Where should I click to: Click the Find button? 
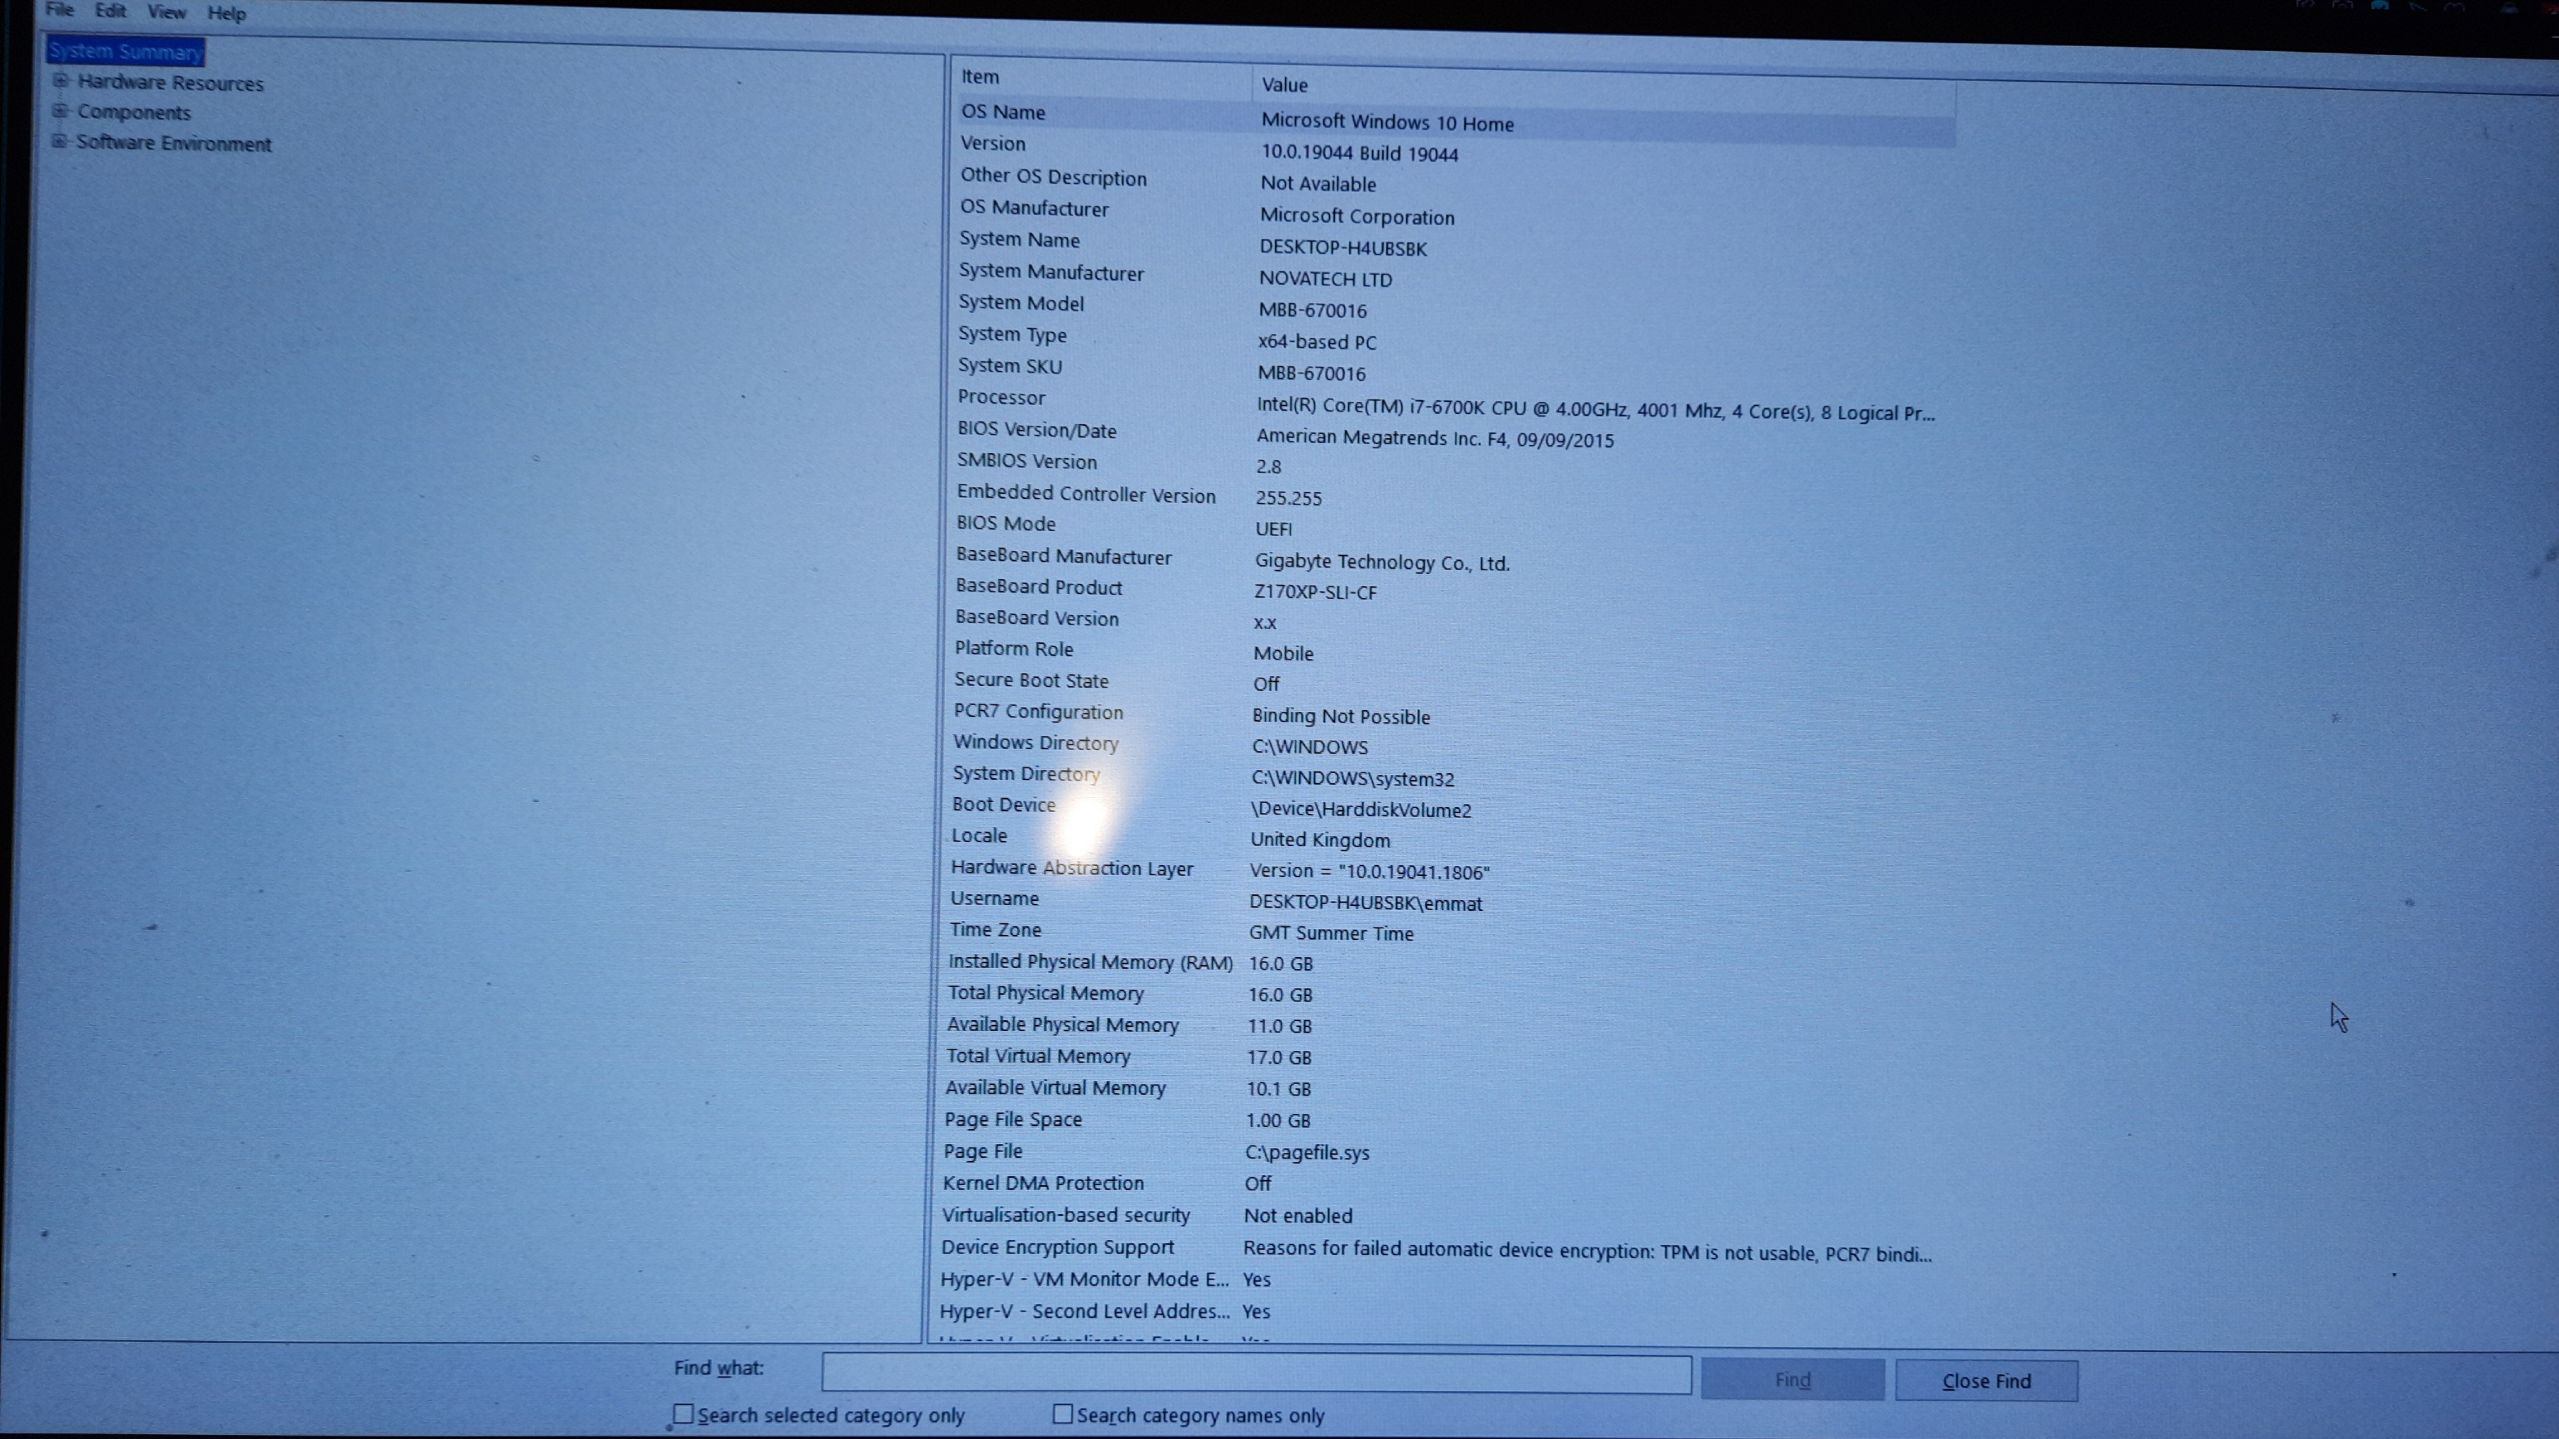tap(1793, 1379)
